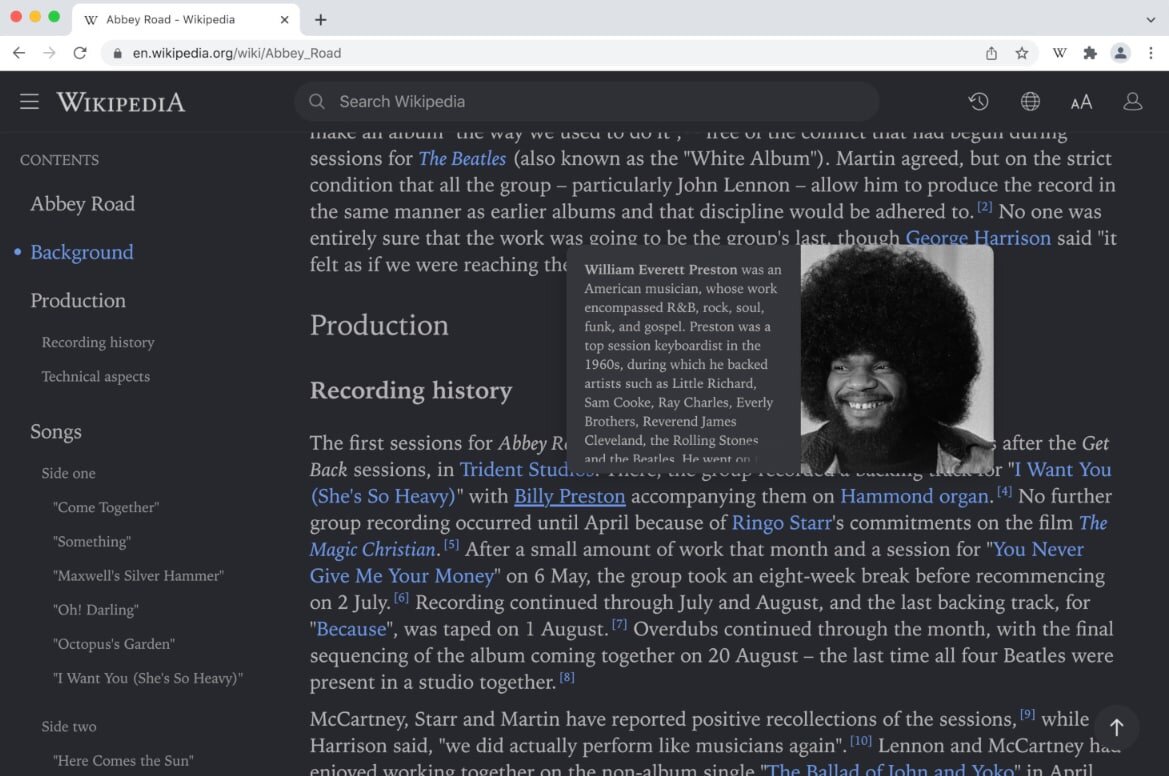This screenshot has width=1169, height=776.
Task: Open the Billy Preston link
Action: (x=570, y=496)
